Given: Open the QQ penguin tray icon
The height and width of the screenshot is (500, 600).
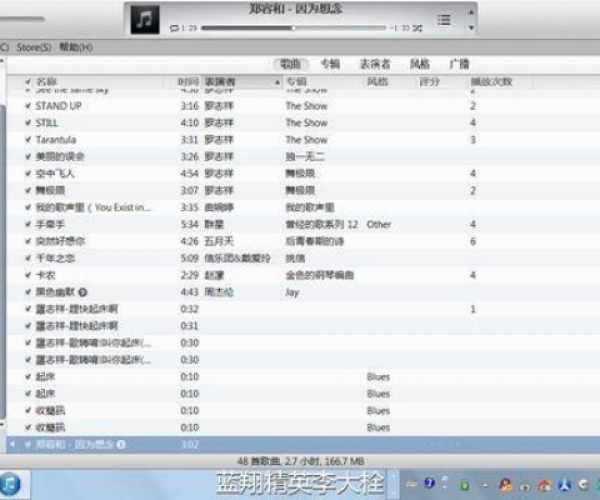Looking at the screenshot, I should [506, 485].
